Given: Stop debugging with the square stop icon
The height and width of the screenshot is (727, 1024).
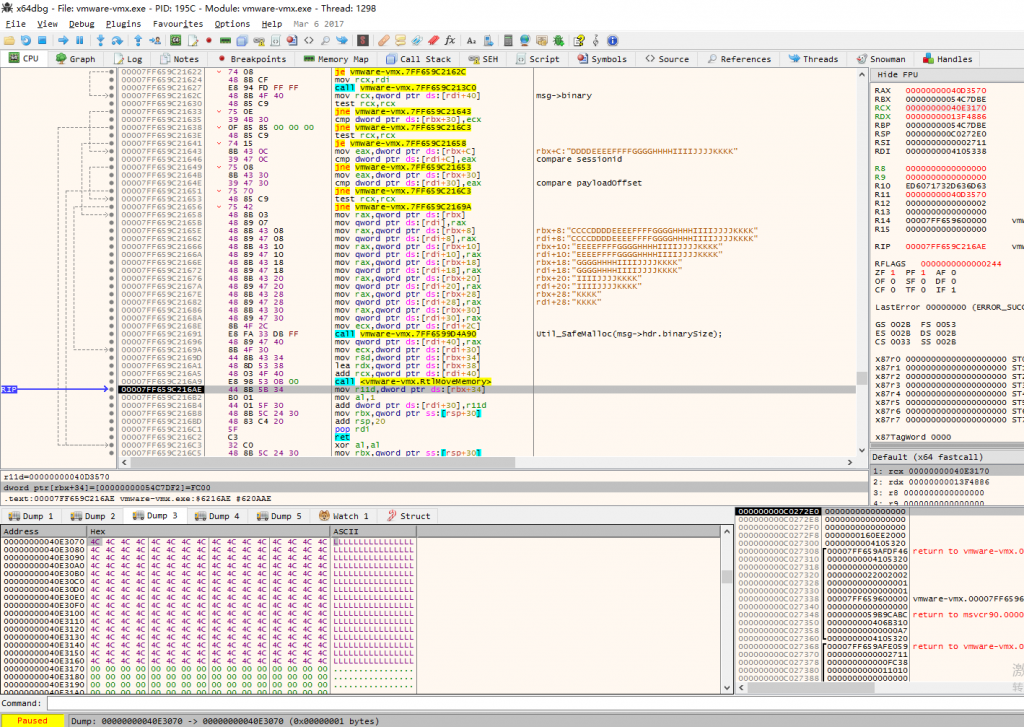Looking at the screenshot, I should click(x=42, y=38).
